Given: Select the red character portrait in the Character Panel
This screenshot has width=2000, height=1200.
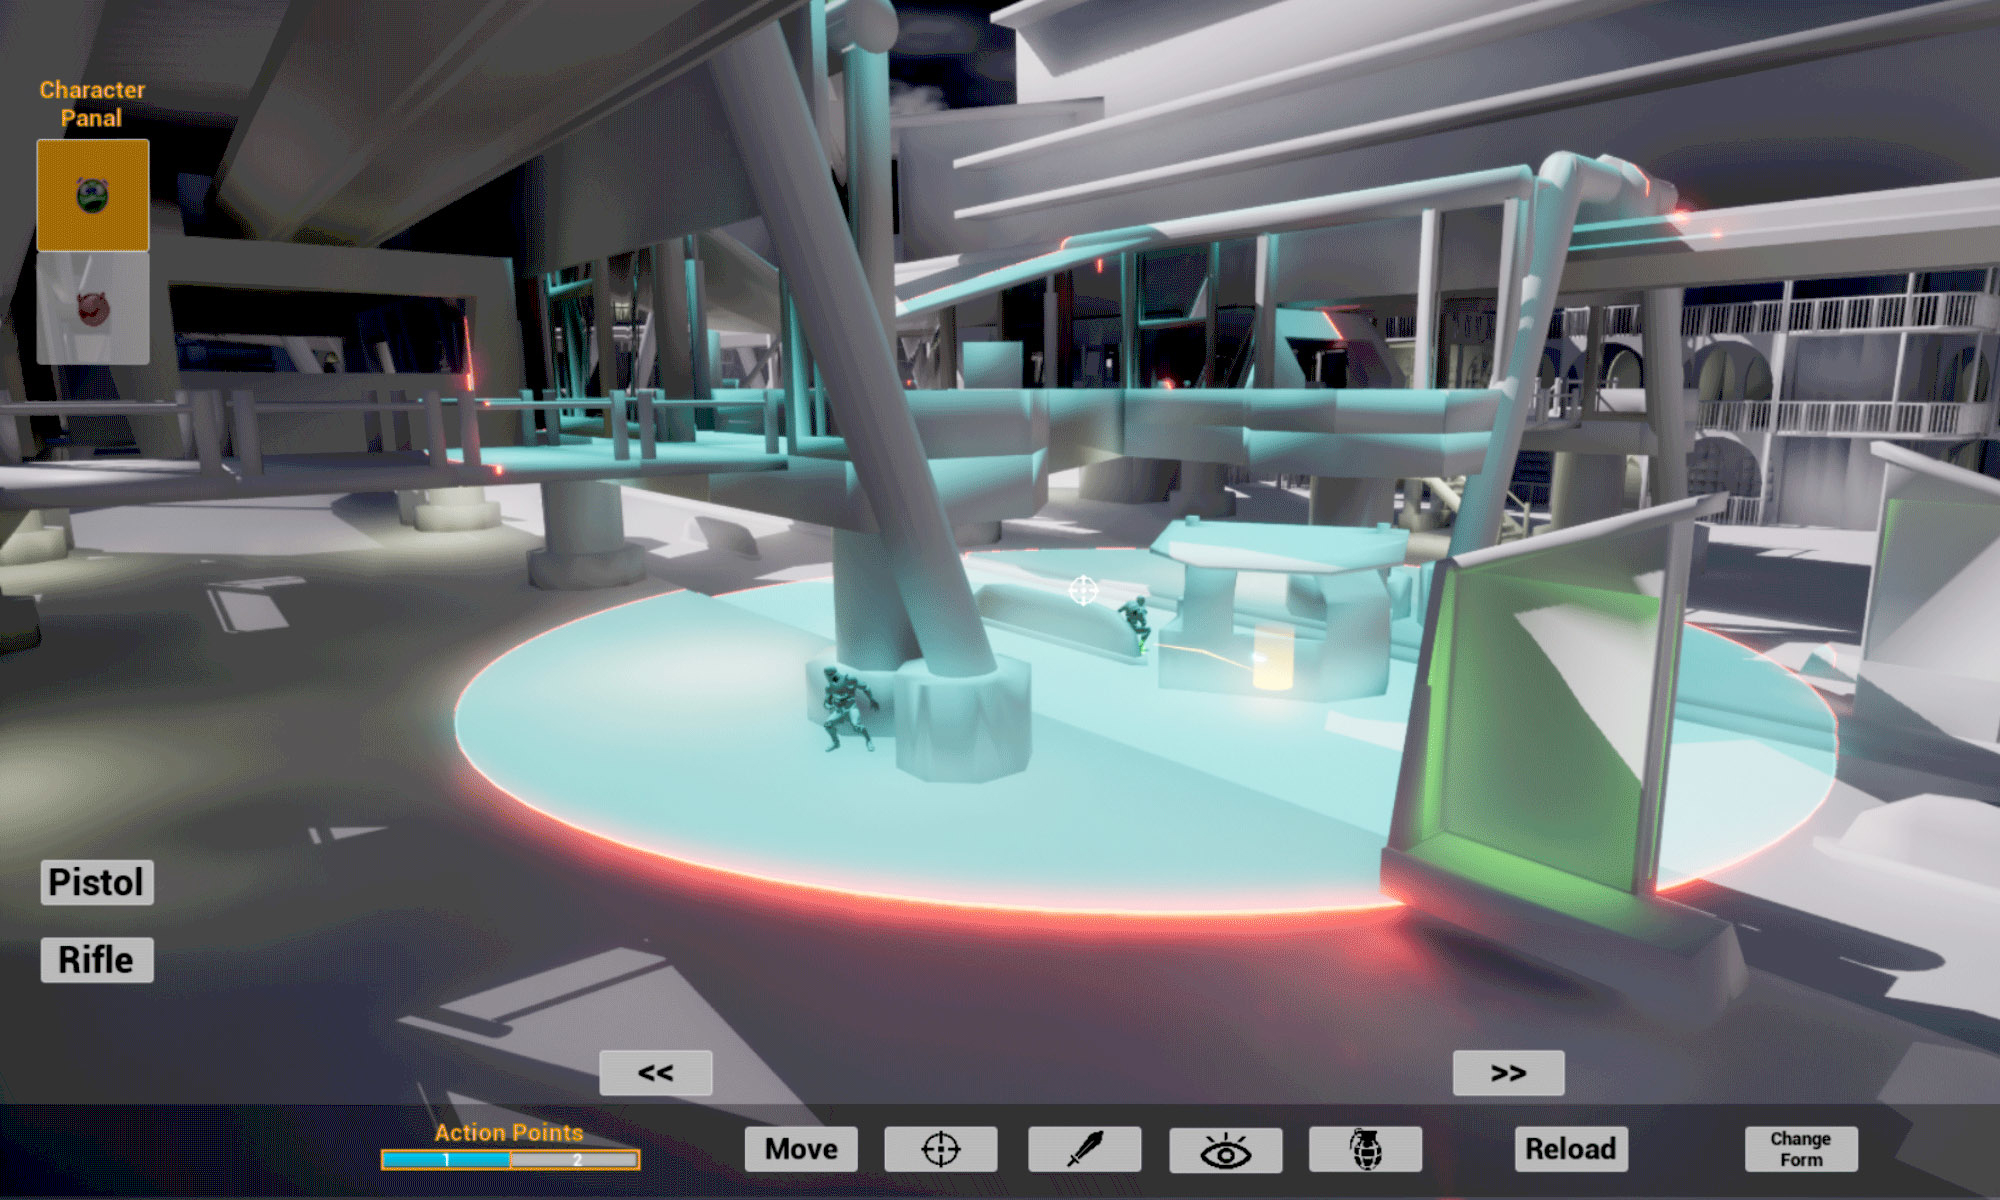Looking at the screenshot, I should [93, 308].
